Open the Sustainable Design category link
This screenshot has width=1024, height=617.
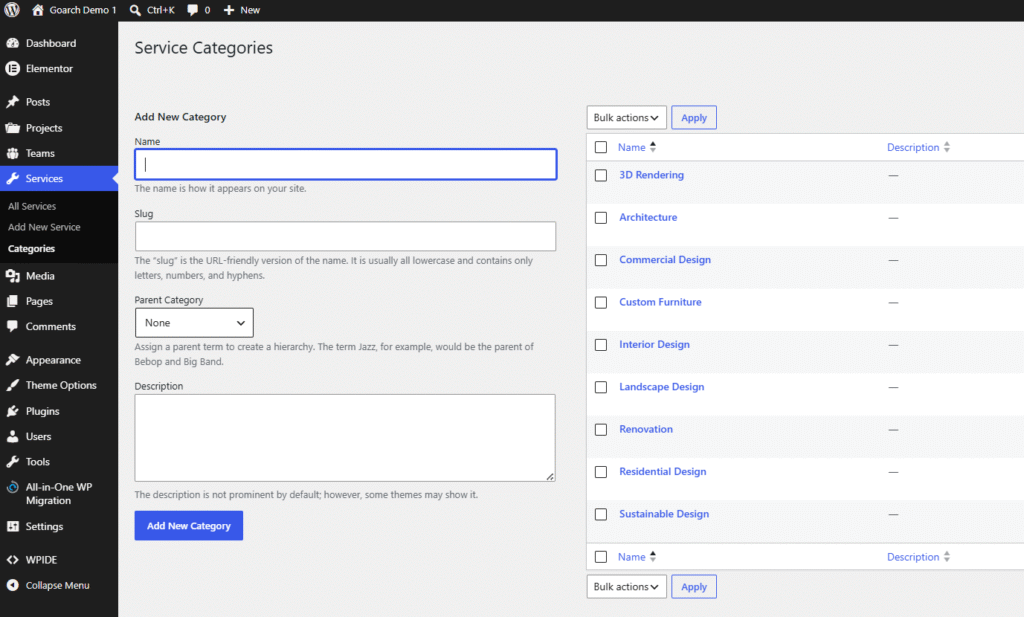[x=664, y=514]
